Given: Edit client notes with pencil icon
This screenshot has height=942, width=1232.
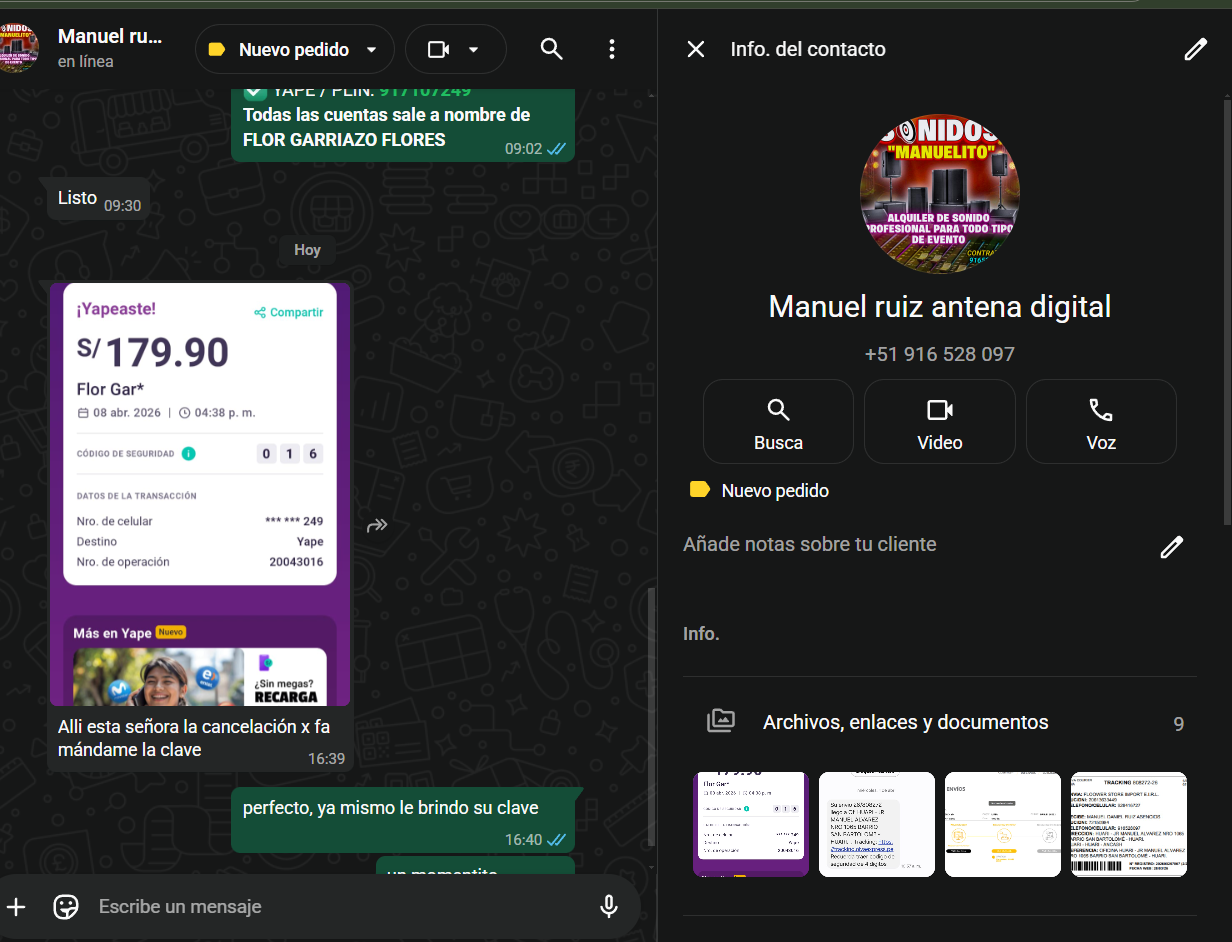Looking at the screenshot, I should [1171, 546].
